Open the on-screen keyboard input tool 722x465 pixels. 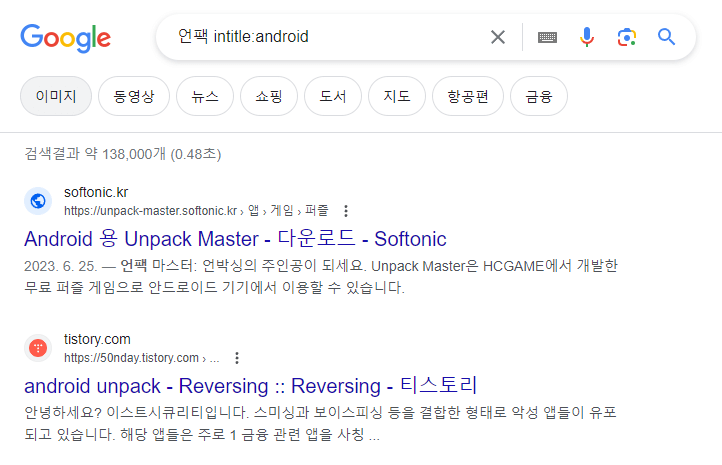coord(547,37)
